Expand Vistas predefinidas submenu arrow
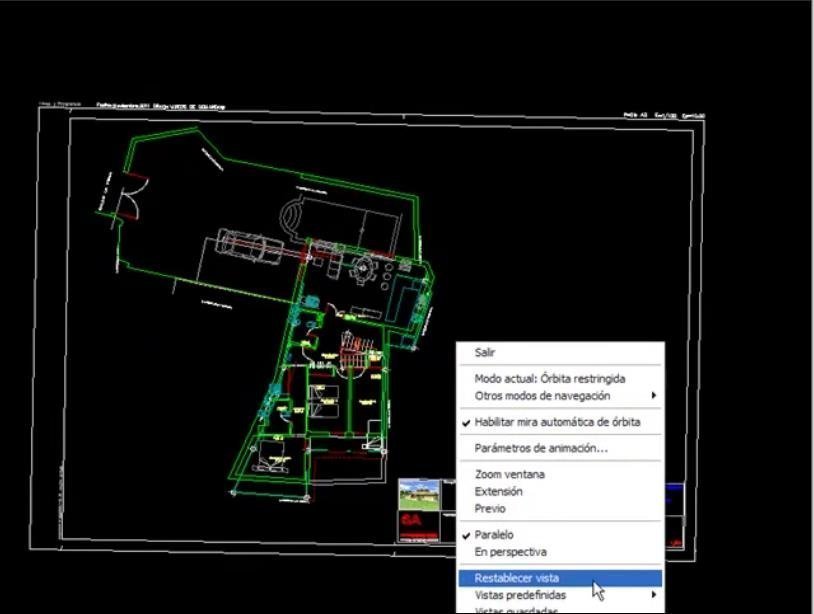814x614 pixels. click(x=654, y=594)
